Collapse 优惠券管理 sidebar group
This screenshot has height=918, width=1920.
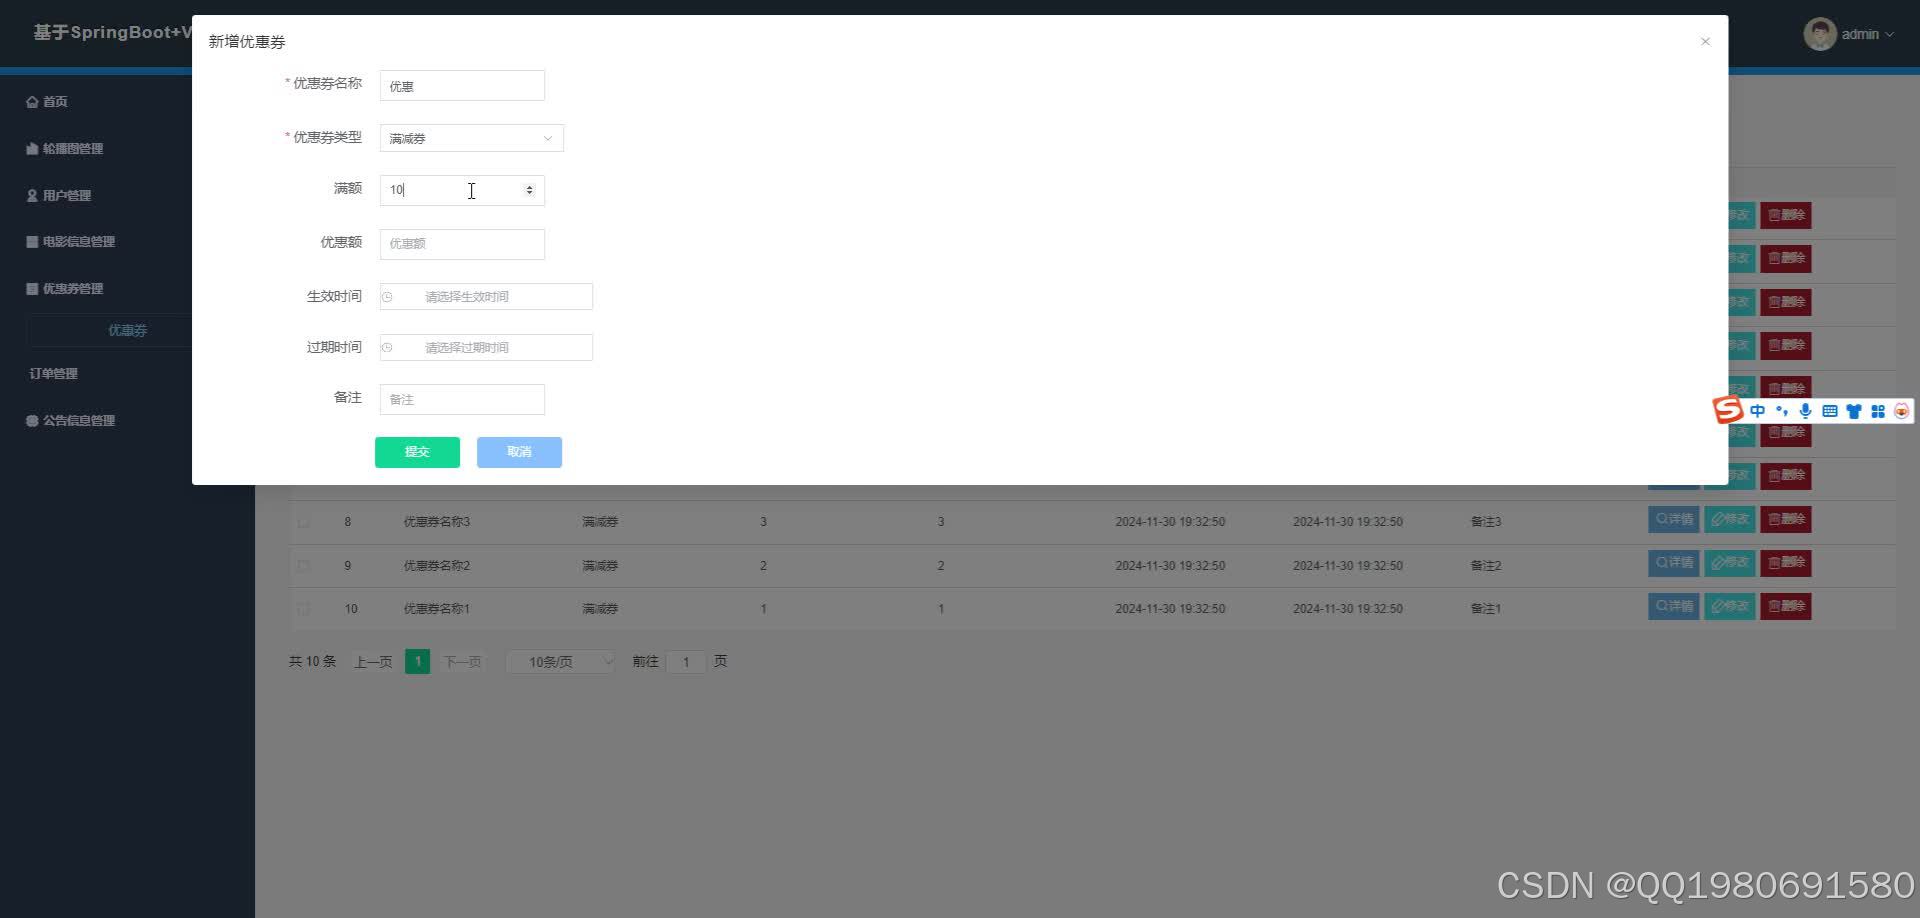[x=65, y=289]
